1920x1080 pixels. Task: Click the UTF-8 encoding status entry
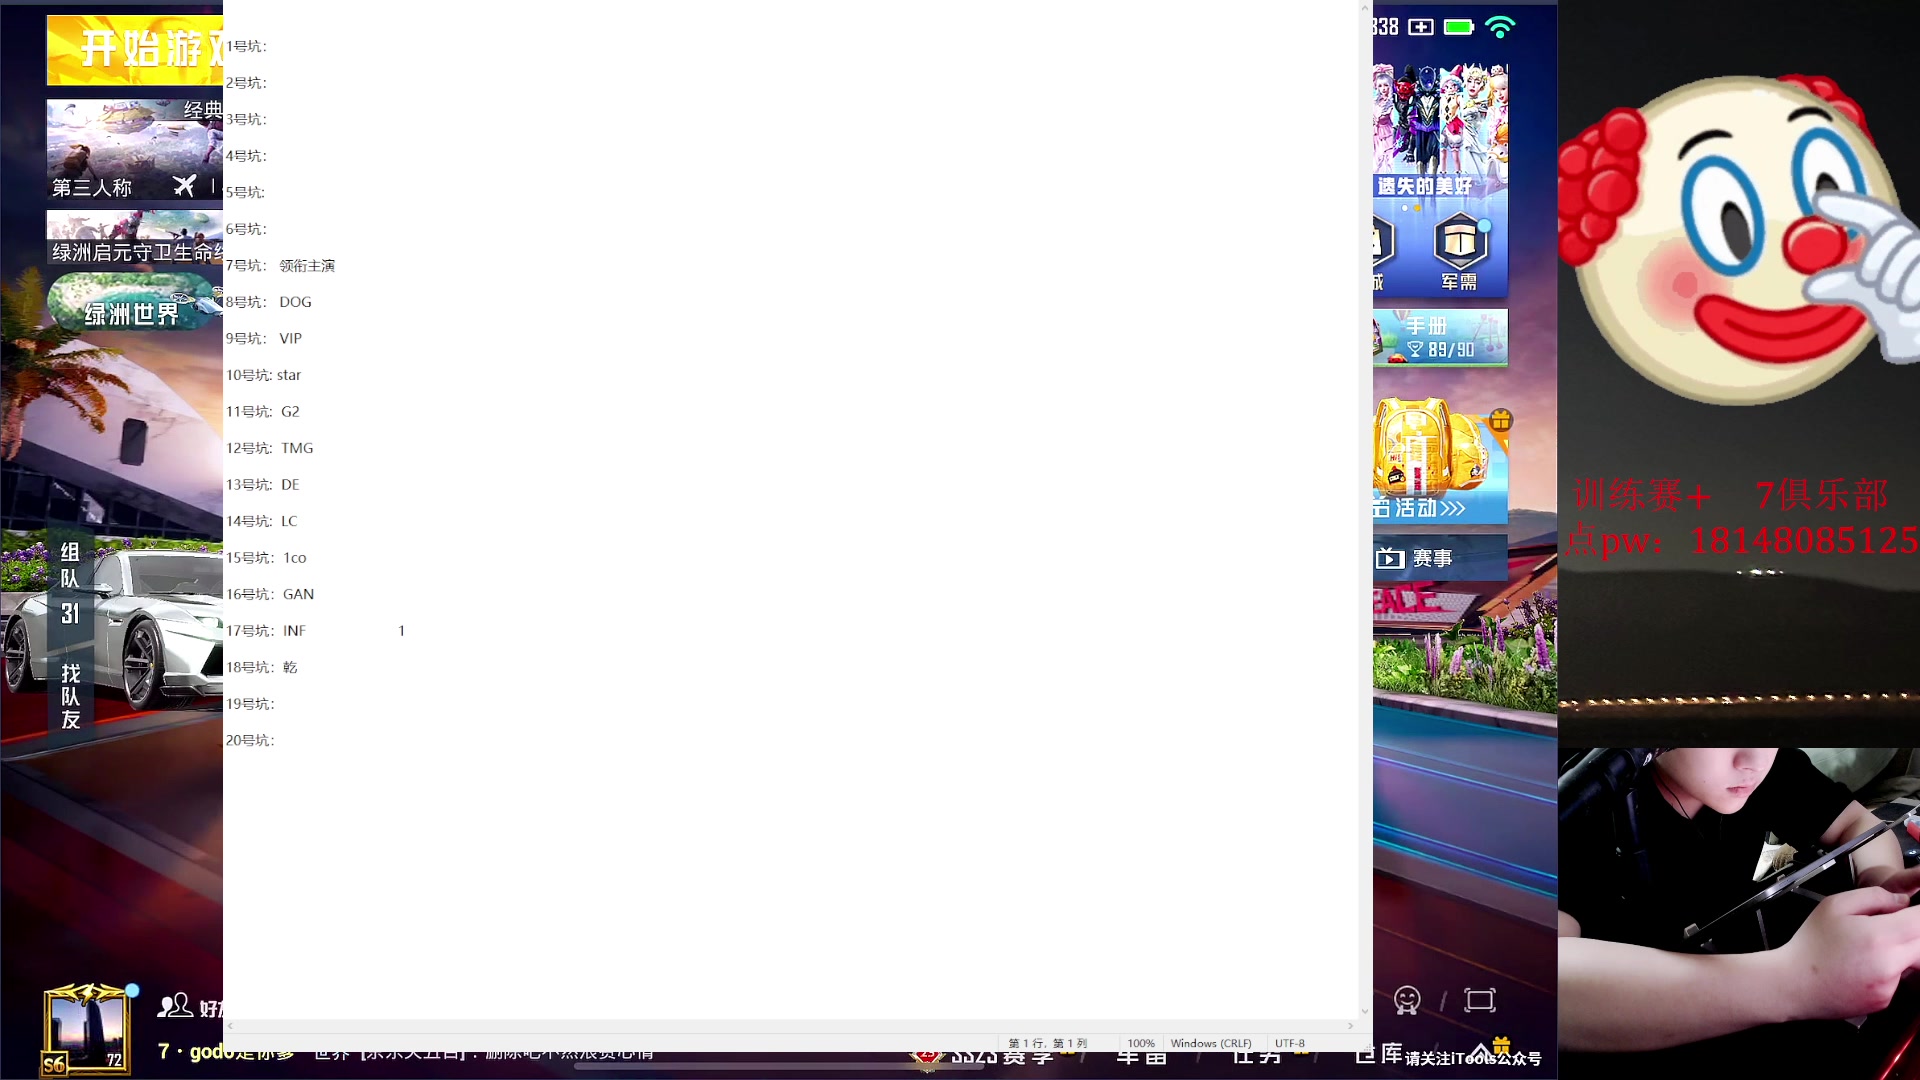coord(1290,1043)
